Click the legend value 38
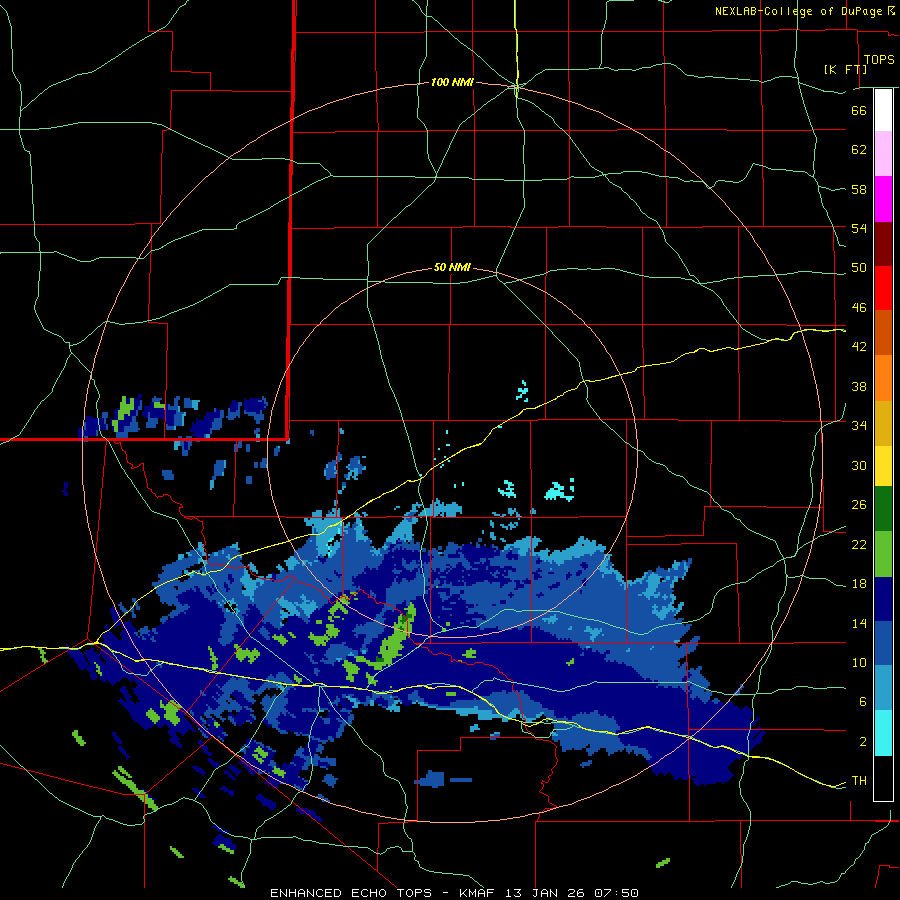Image resolution: width=900 pixels, height=900 pixels. click(859, 386)
